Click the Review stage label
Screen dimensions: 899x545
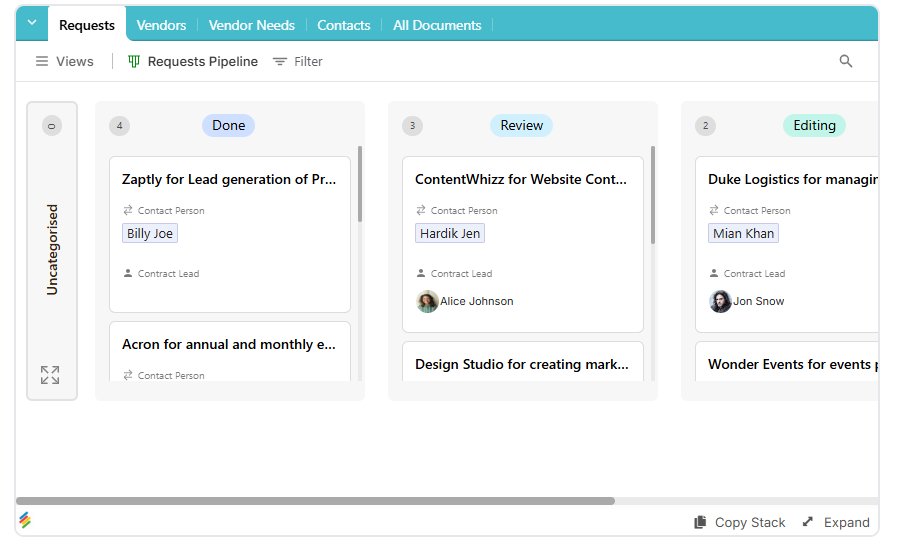[521, 126]
